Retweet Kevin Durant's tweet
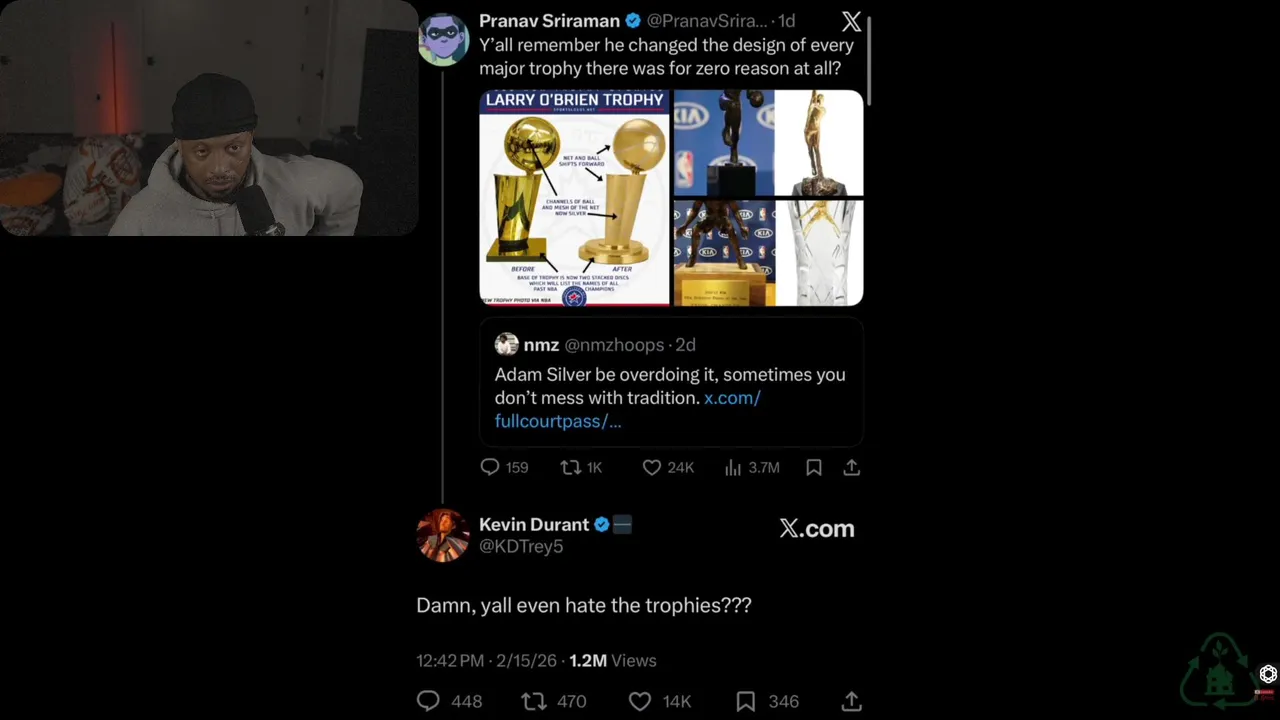The width and height of the screenshot is (1280, 720). coord(554,701)
